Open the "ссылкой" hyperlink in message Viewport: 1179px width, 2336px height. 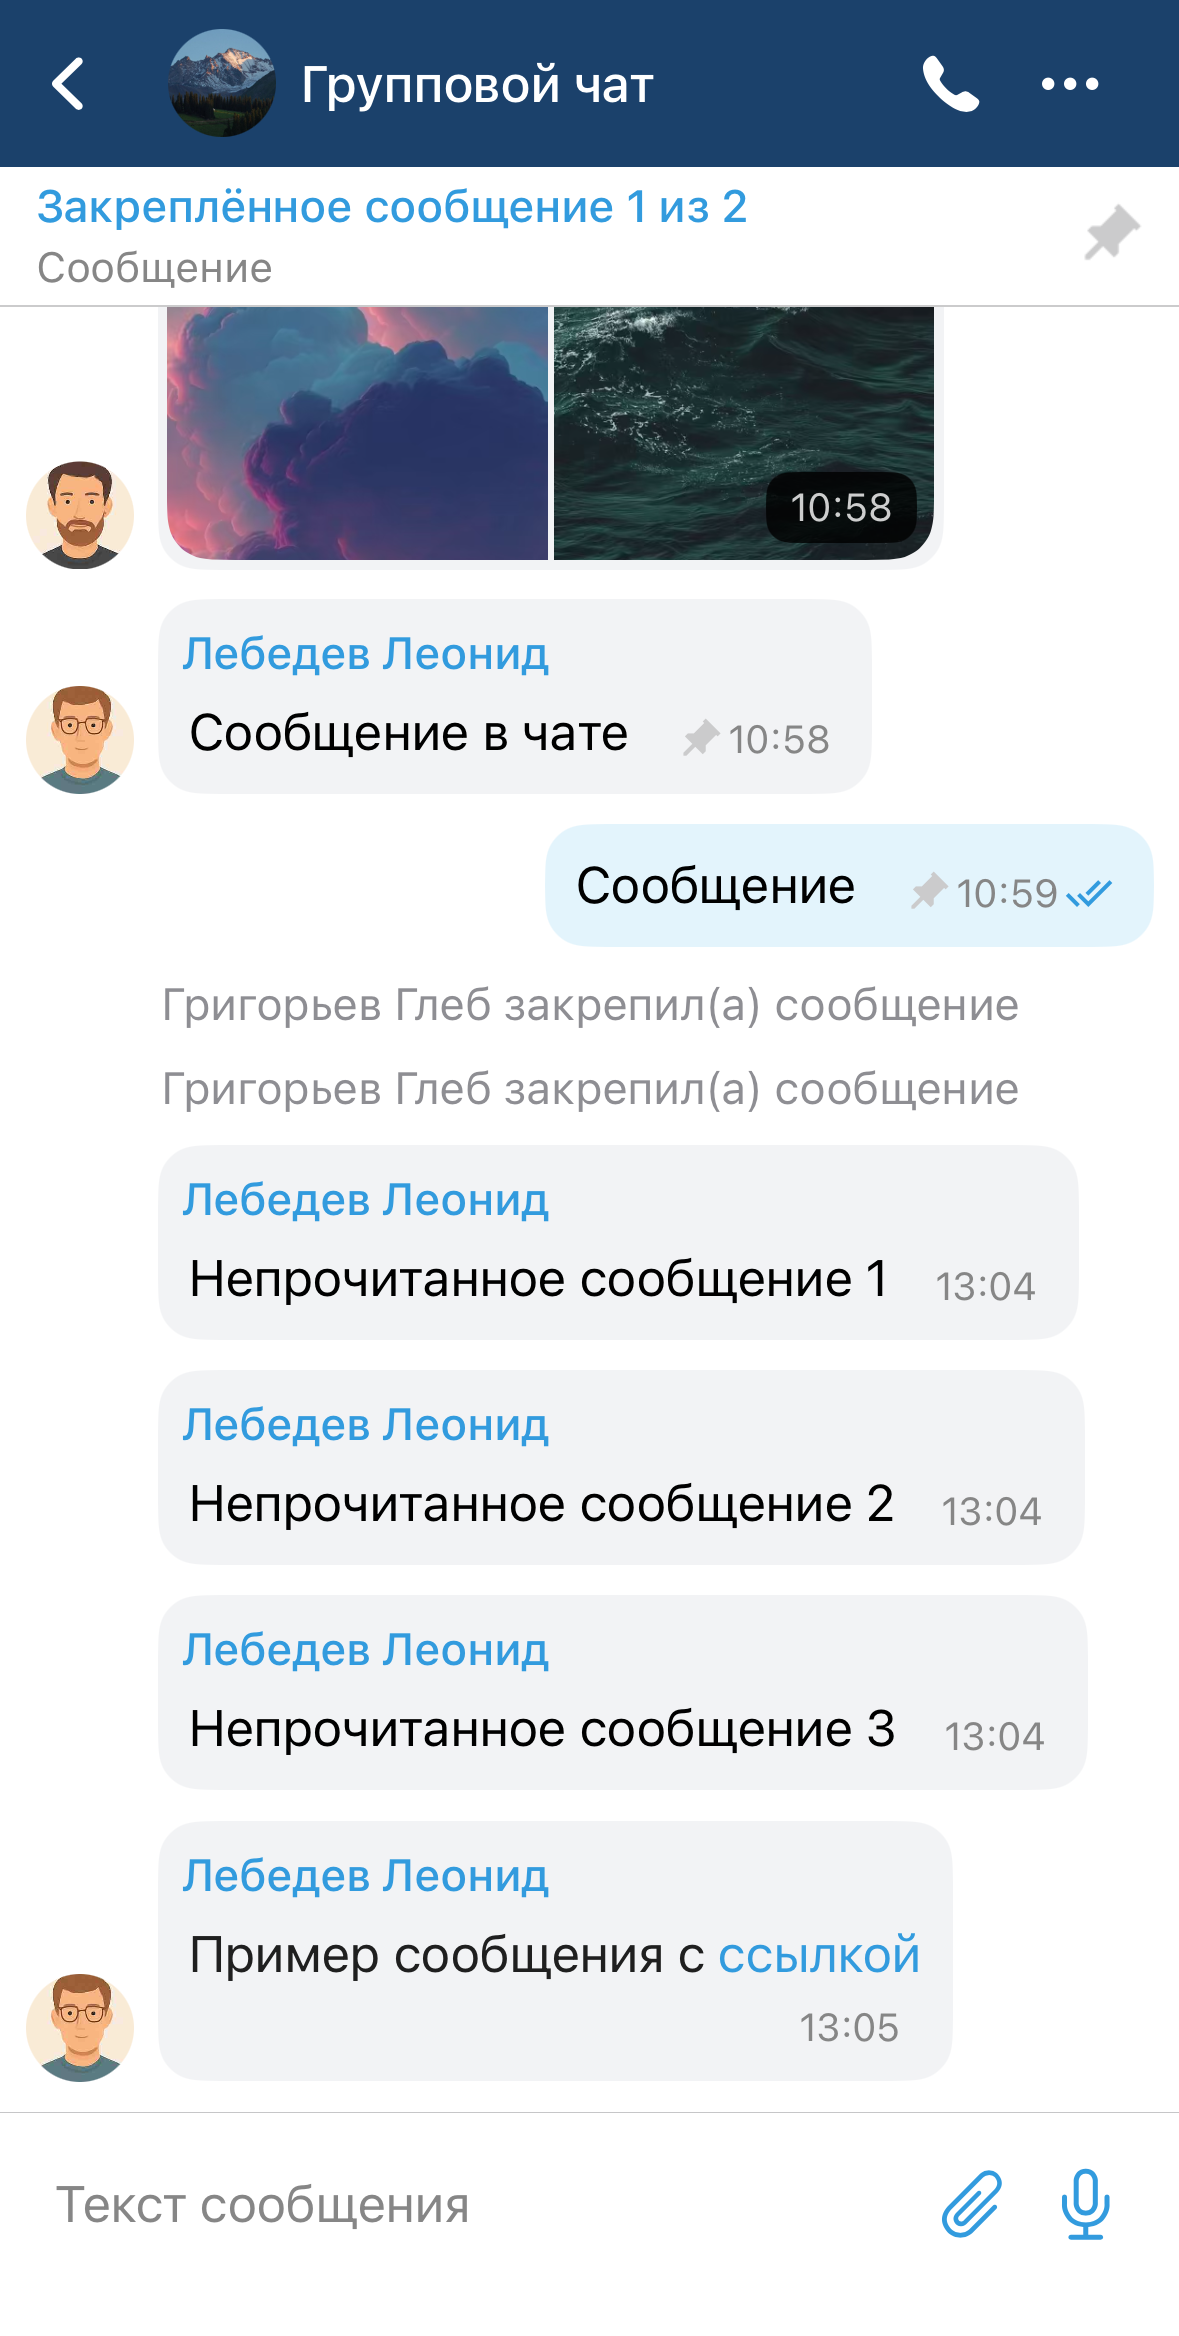818,1954
